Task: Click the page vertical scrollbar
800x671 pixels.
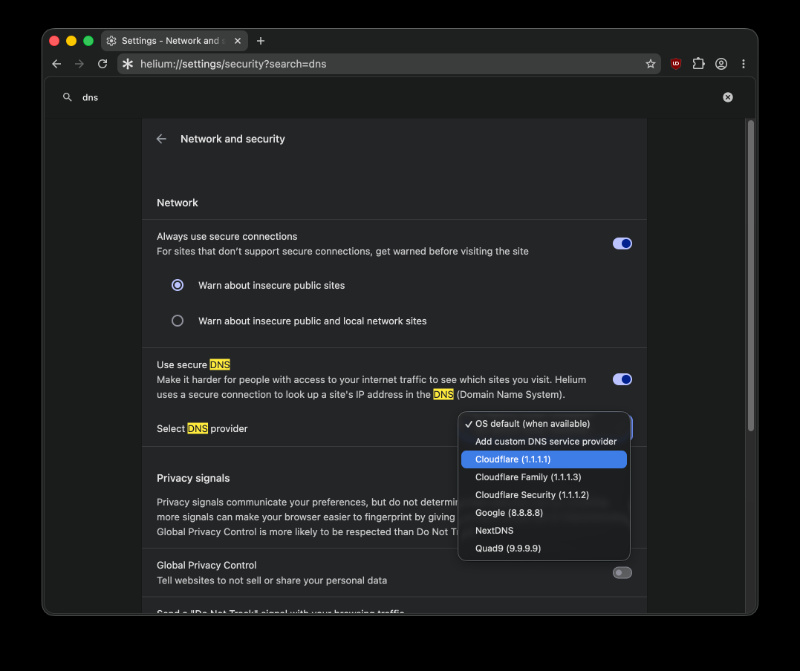Action: 751,276
